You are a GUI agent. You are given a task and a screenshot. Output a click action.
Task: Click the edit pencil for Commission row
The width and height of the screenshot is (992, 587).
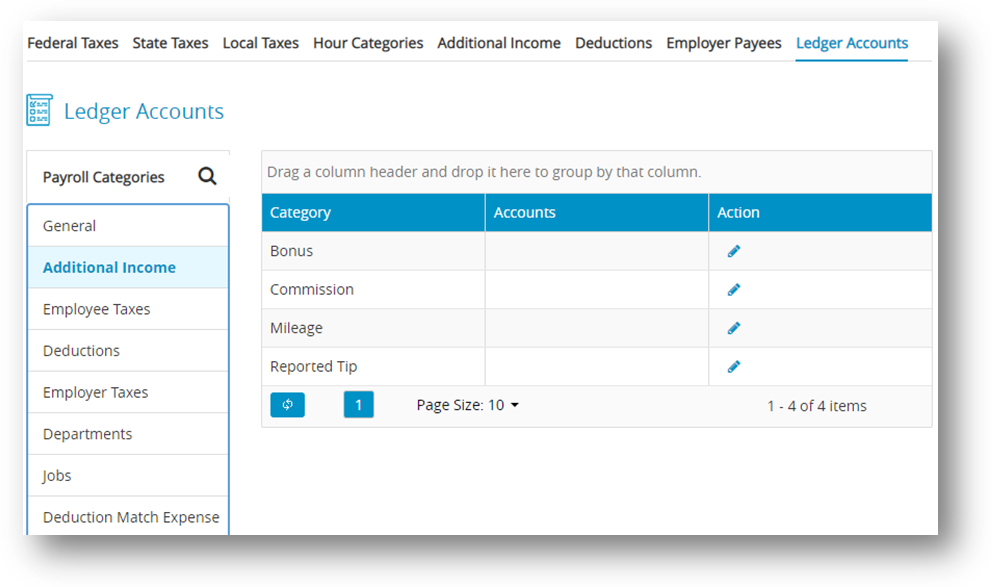click(733, 290)
